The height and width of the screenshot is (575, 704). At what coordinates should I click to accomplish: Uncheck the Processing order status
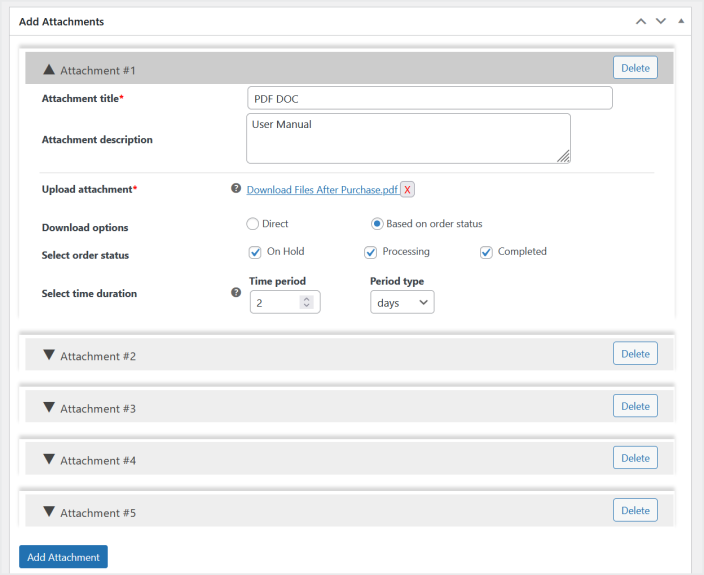(x=371, y=252)
